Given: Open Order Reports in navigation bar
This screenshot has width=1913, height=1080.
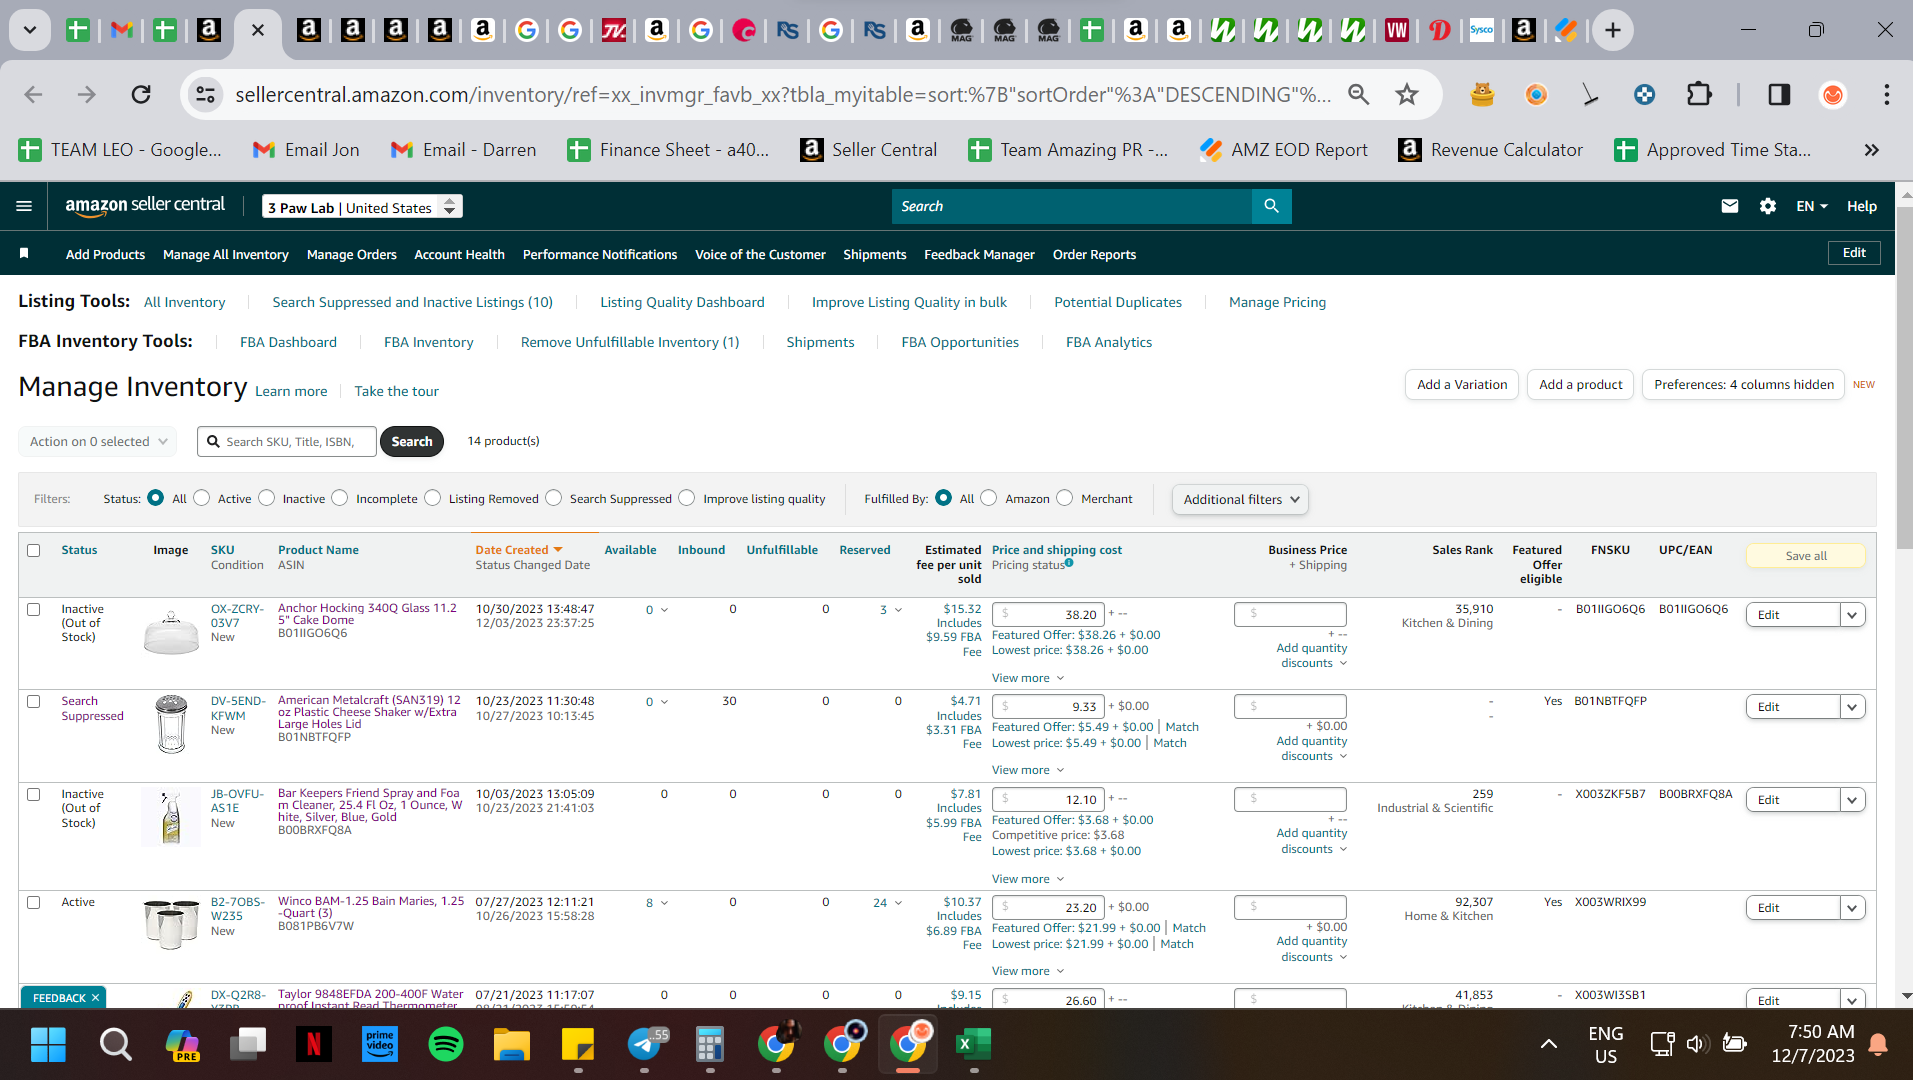Looking at the screenshot, I should [x=1094, y=254].
